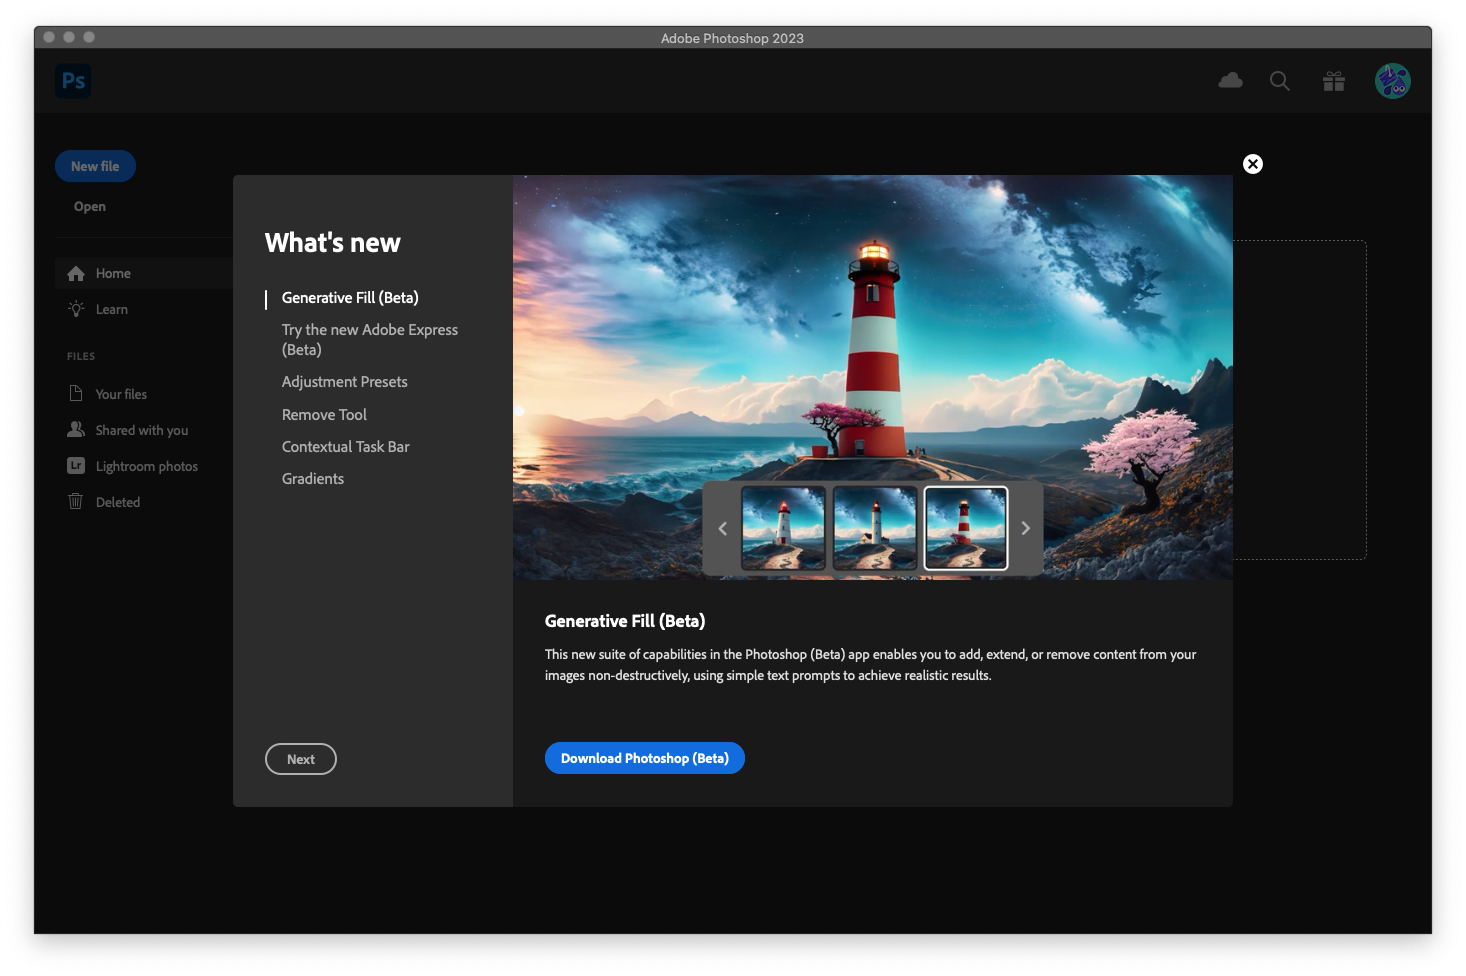
Task: Click previous variation left chevron
Action: [x=722, y=528]
